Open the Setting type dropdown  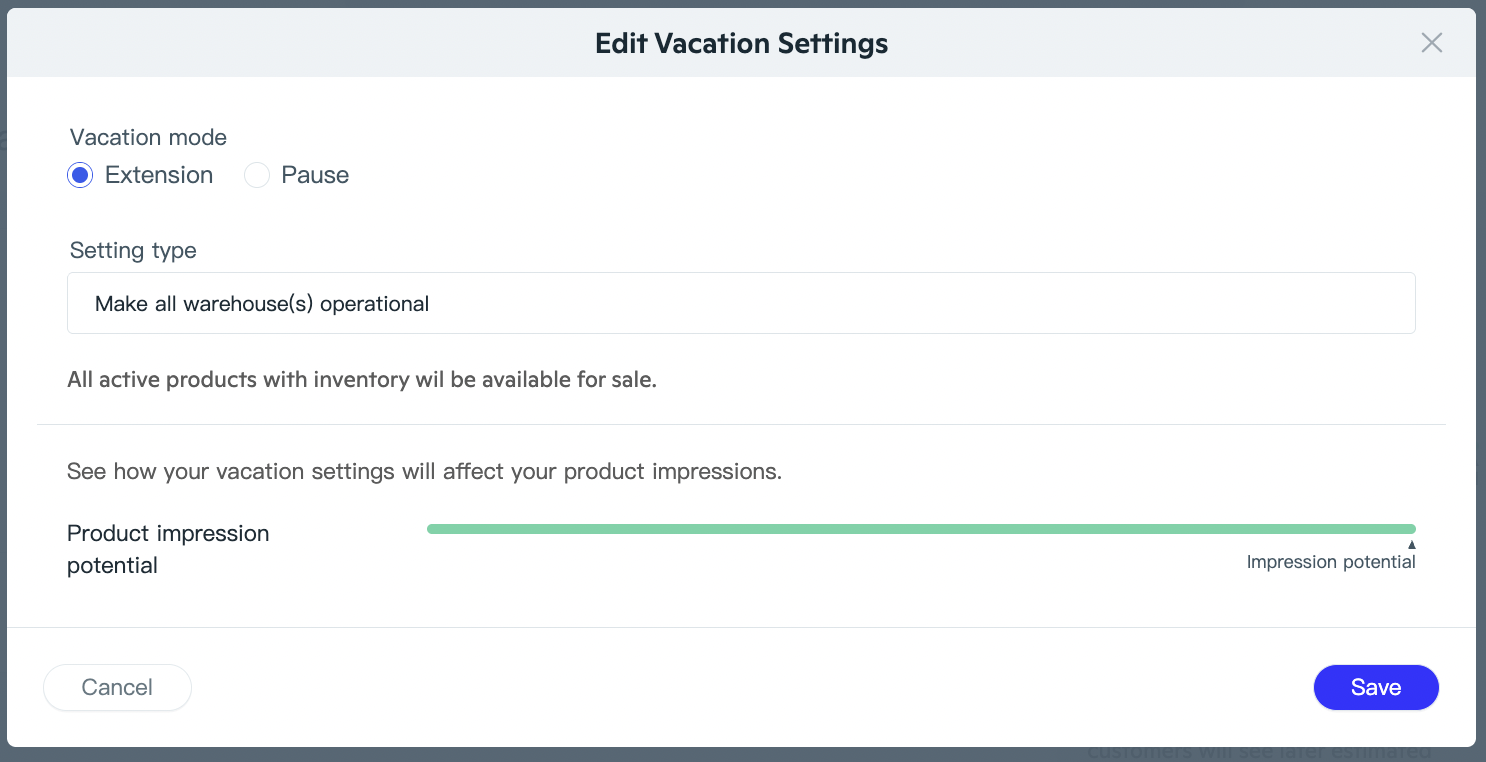click(741, 303)
